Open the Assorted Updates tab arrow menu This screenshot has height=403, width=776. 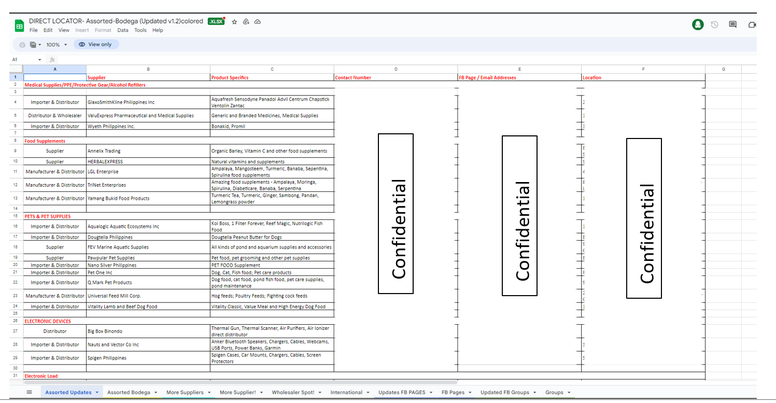pos(97,392)
